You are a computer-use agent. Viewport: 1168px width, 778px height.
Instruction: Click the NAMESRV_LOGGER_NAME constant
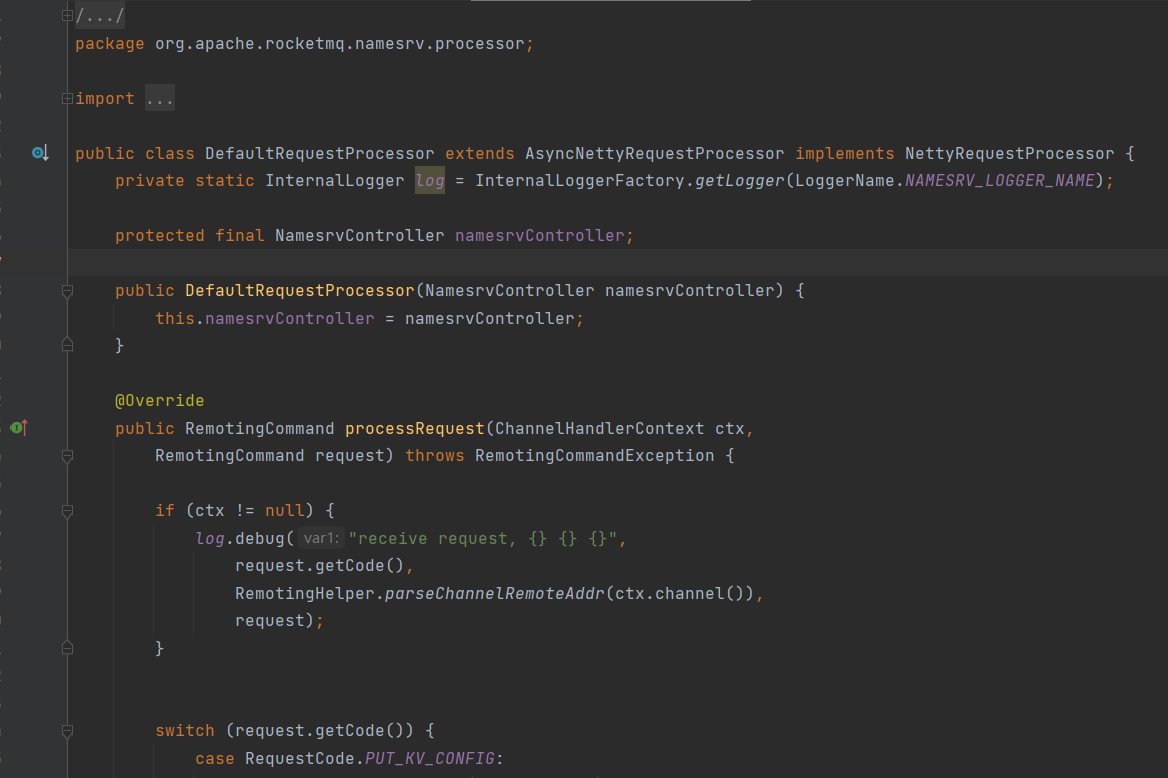(1000, 181)
